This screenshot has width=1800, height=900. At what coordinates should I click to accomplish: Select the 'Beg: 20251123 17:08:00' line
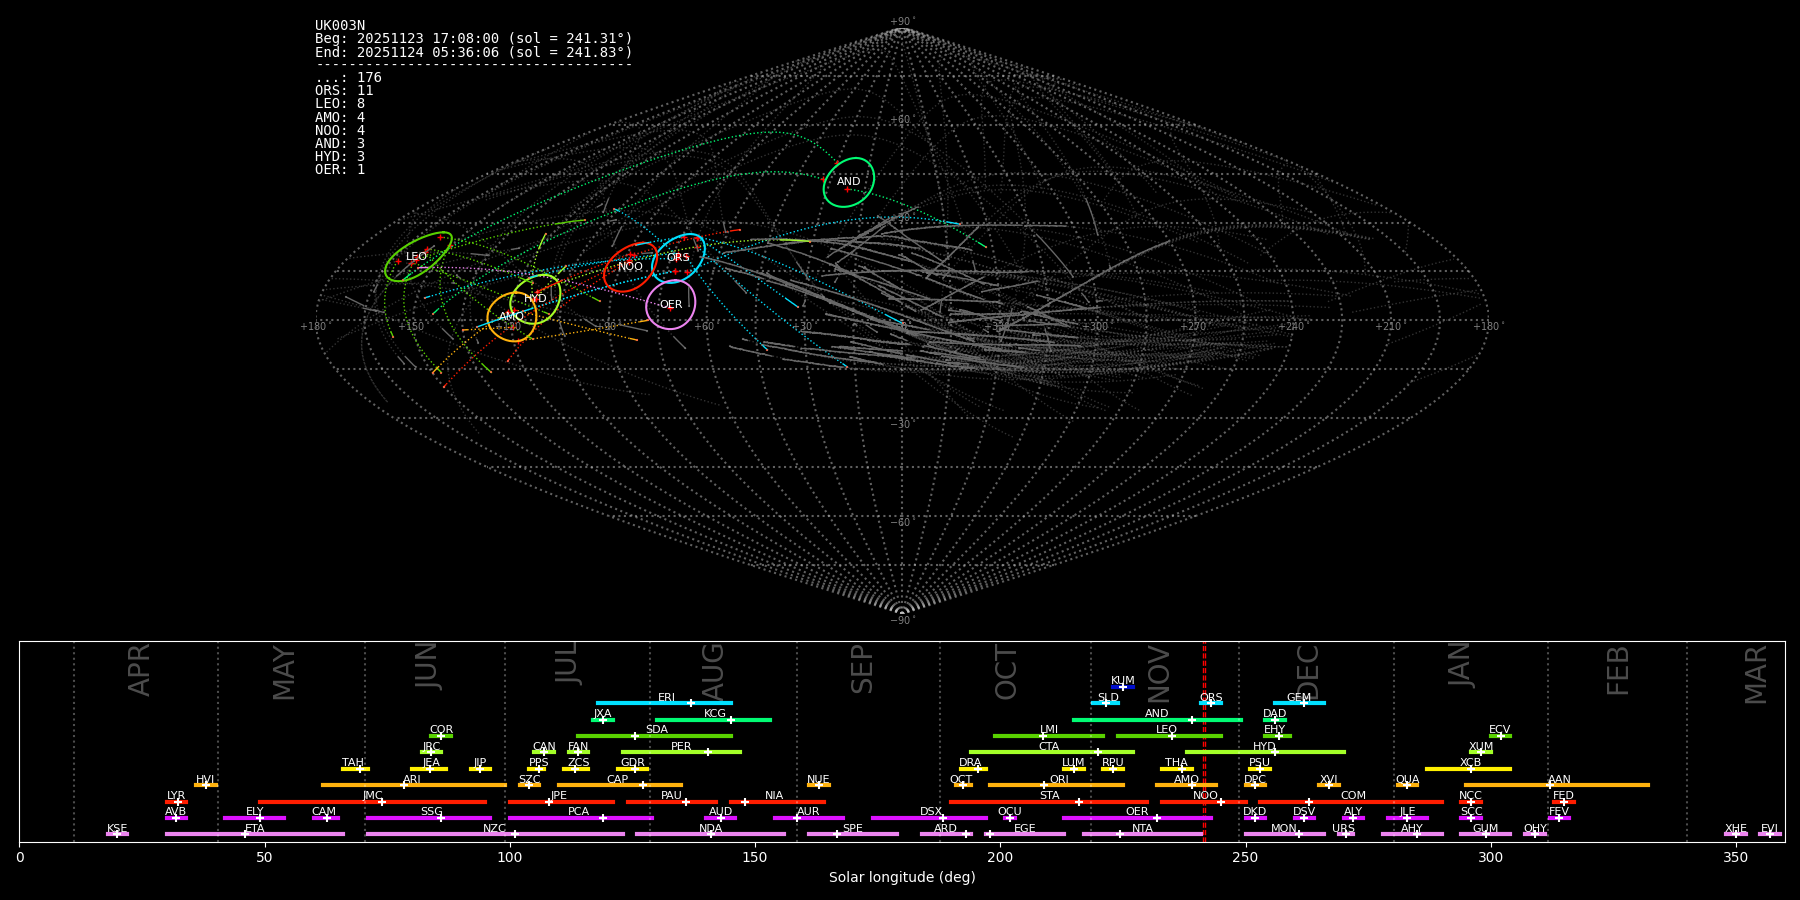[x=474, y=39]
